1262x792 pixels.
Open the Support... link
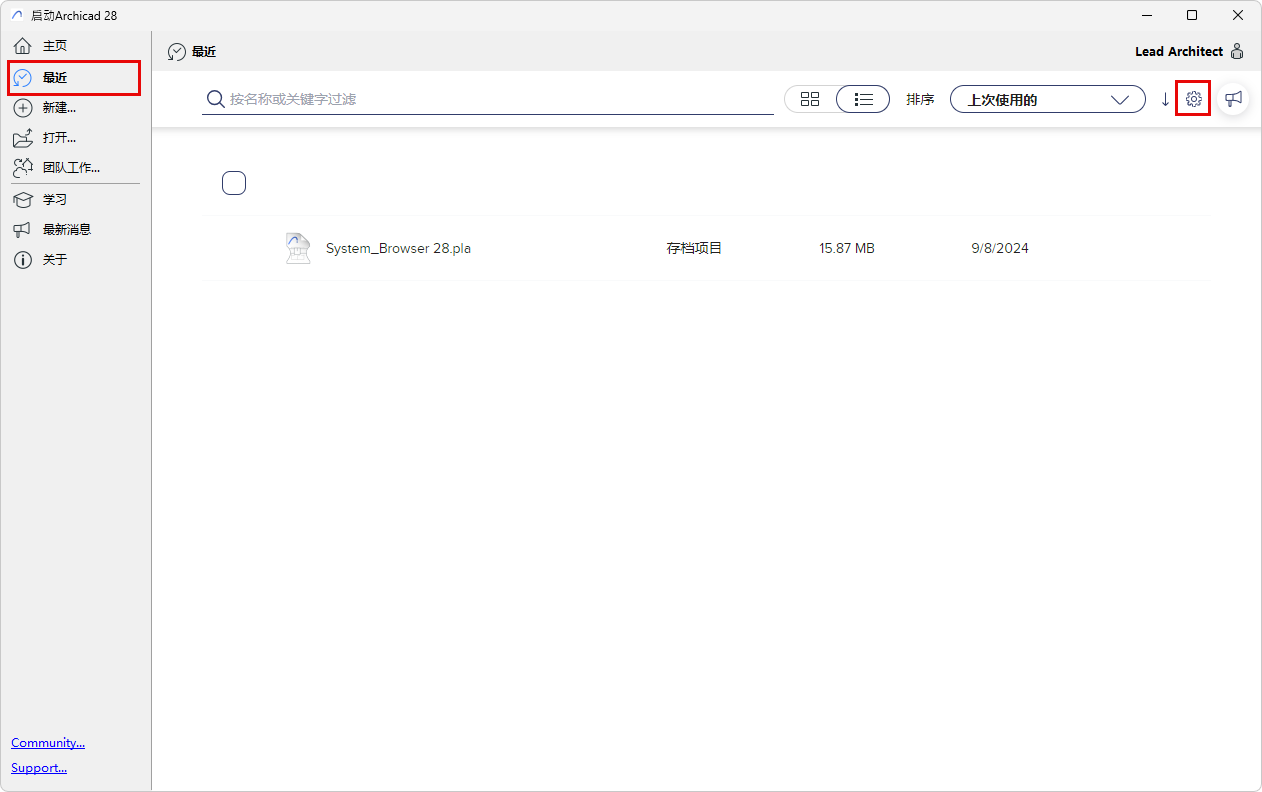pyautogui.click(x=39, y=768)
